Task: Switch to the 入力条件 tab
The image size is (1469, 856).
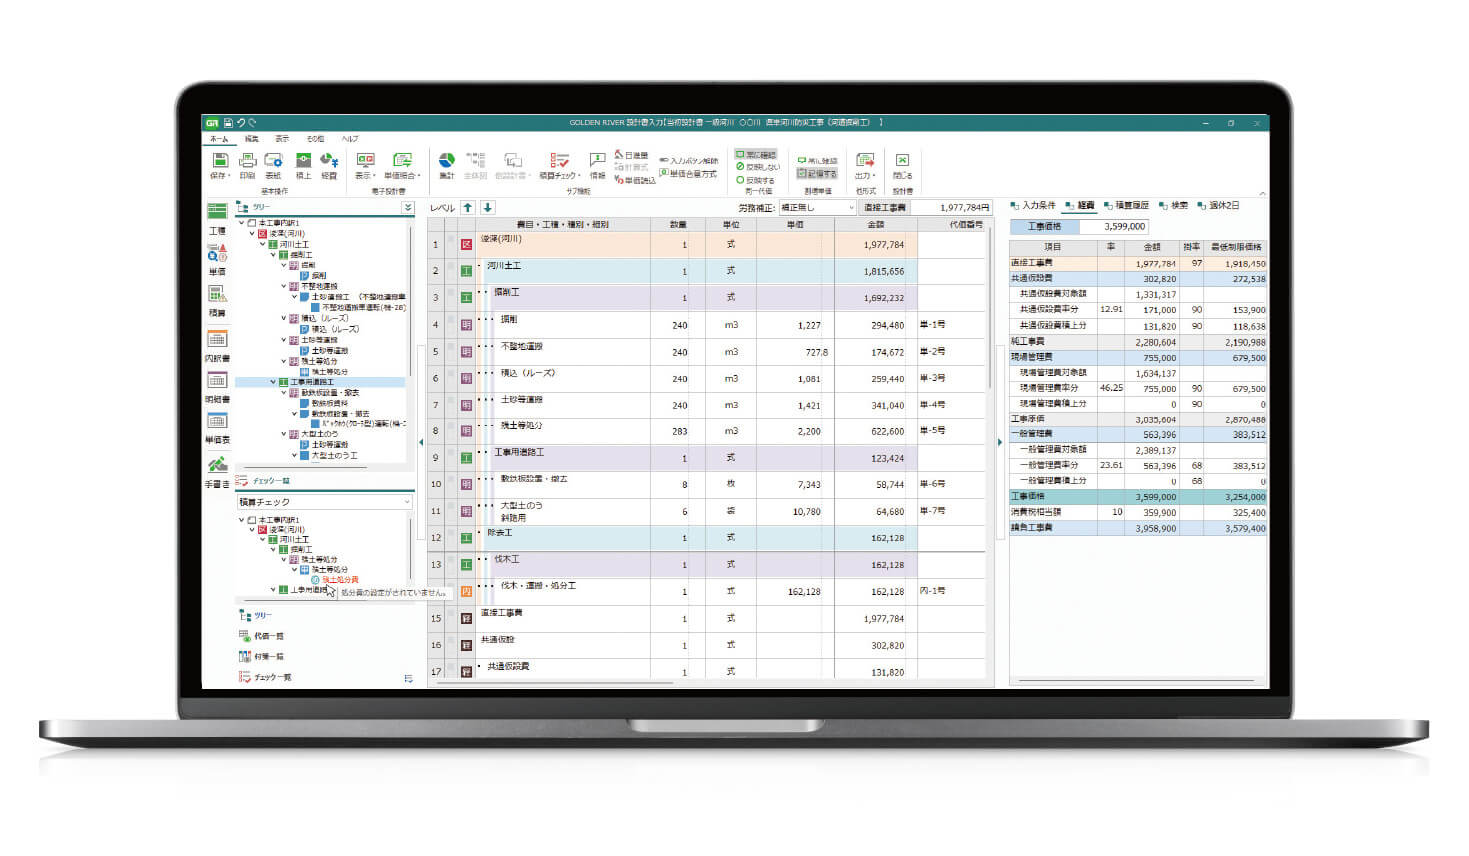Action: tap(1033, 205)
